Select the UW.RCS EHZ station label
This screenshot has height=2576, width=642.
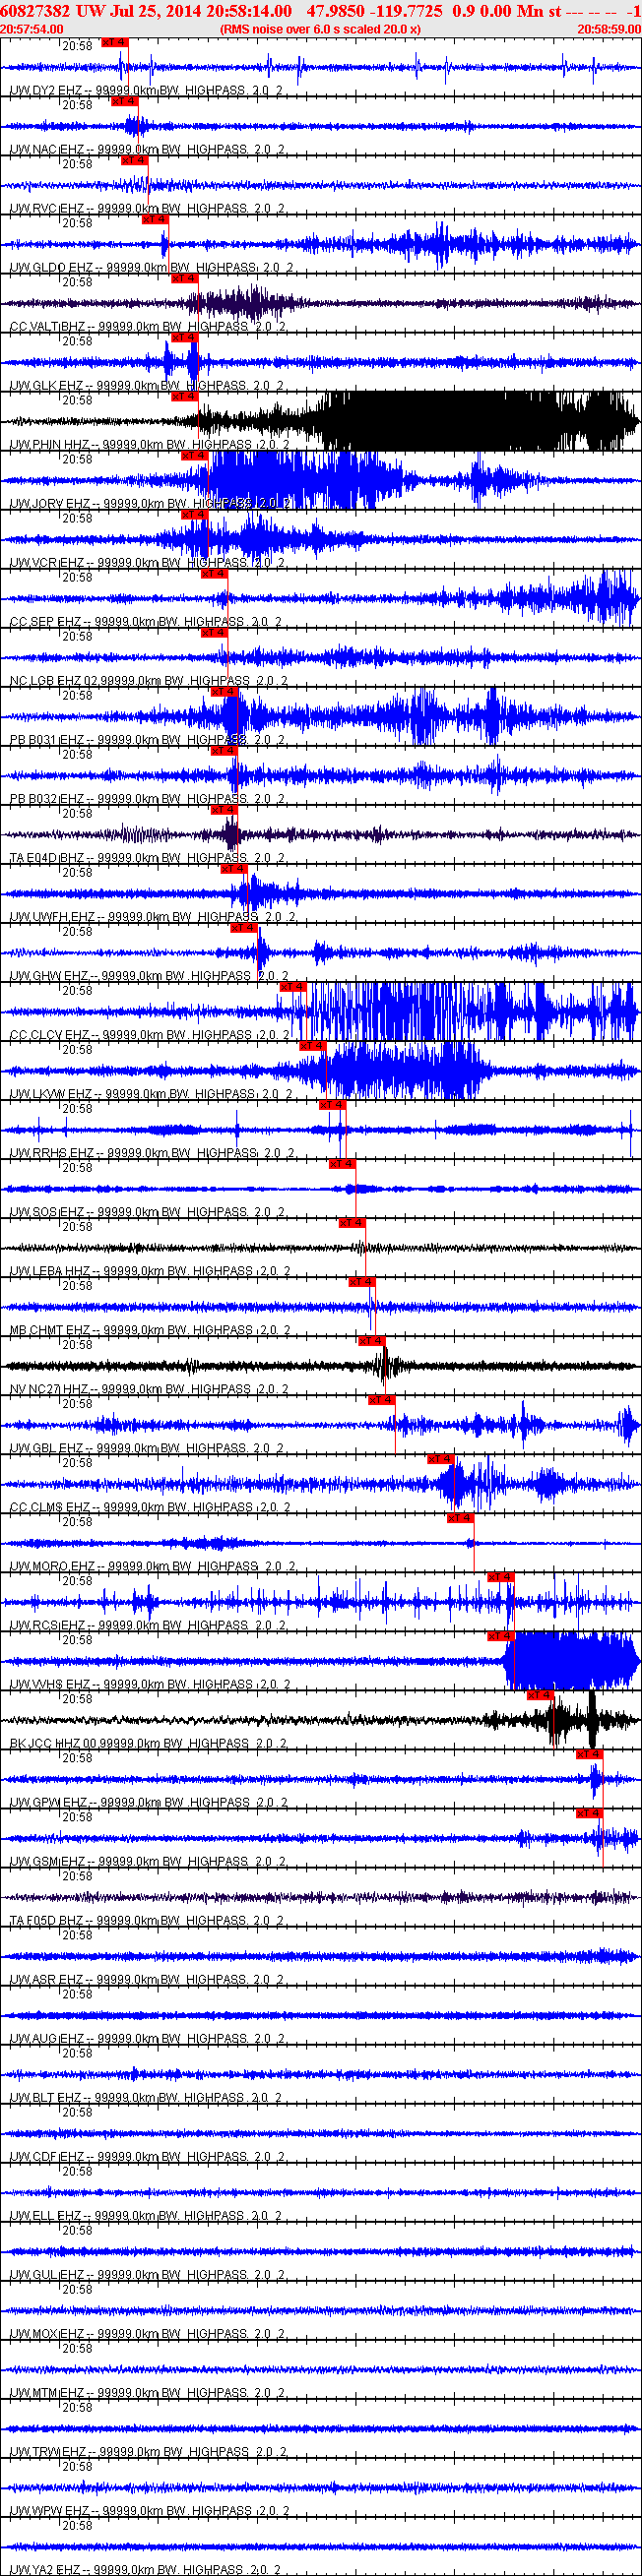(x=148, y=1625)
